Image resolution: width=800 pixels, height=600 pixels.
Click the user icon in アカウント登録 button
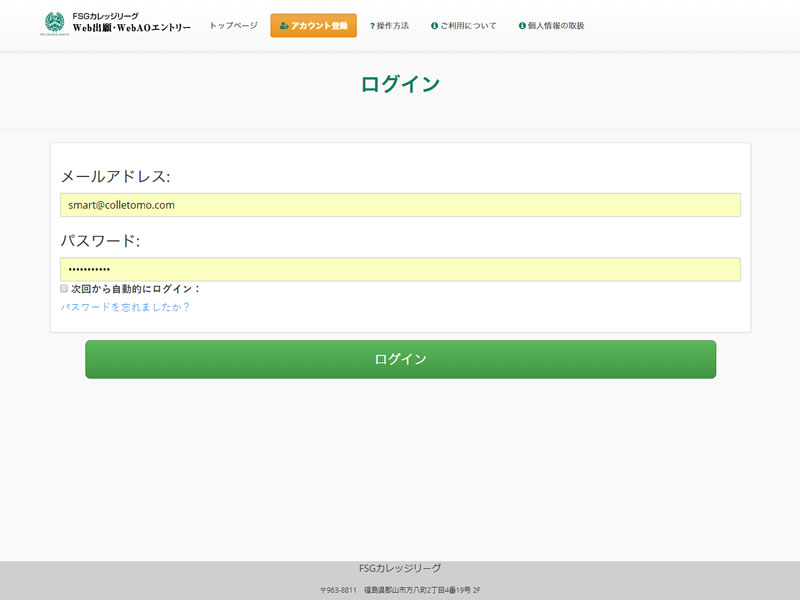click(284, 26)
